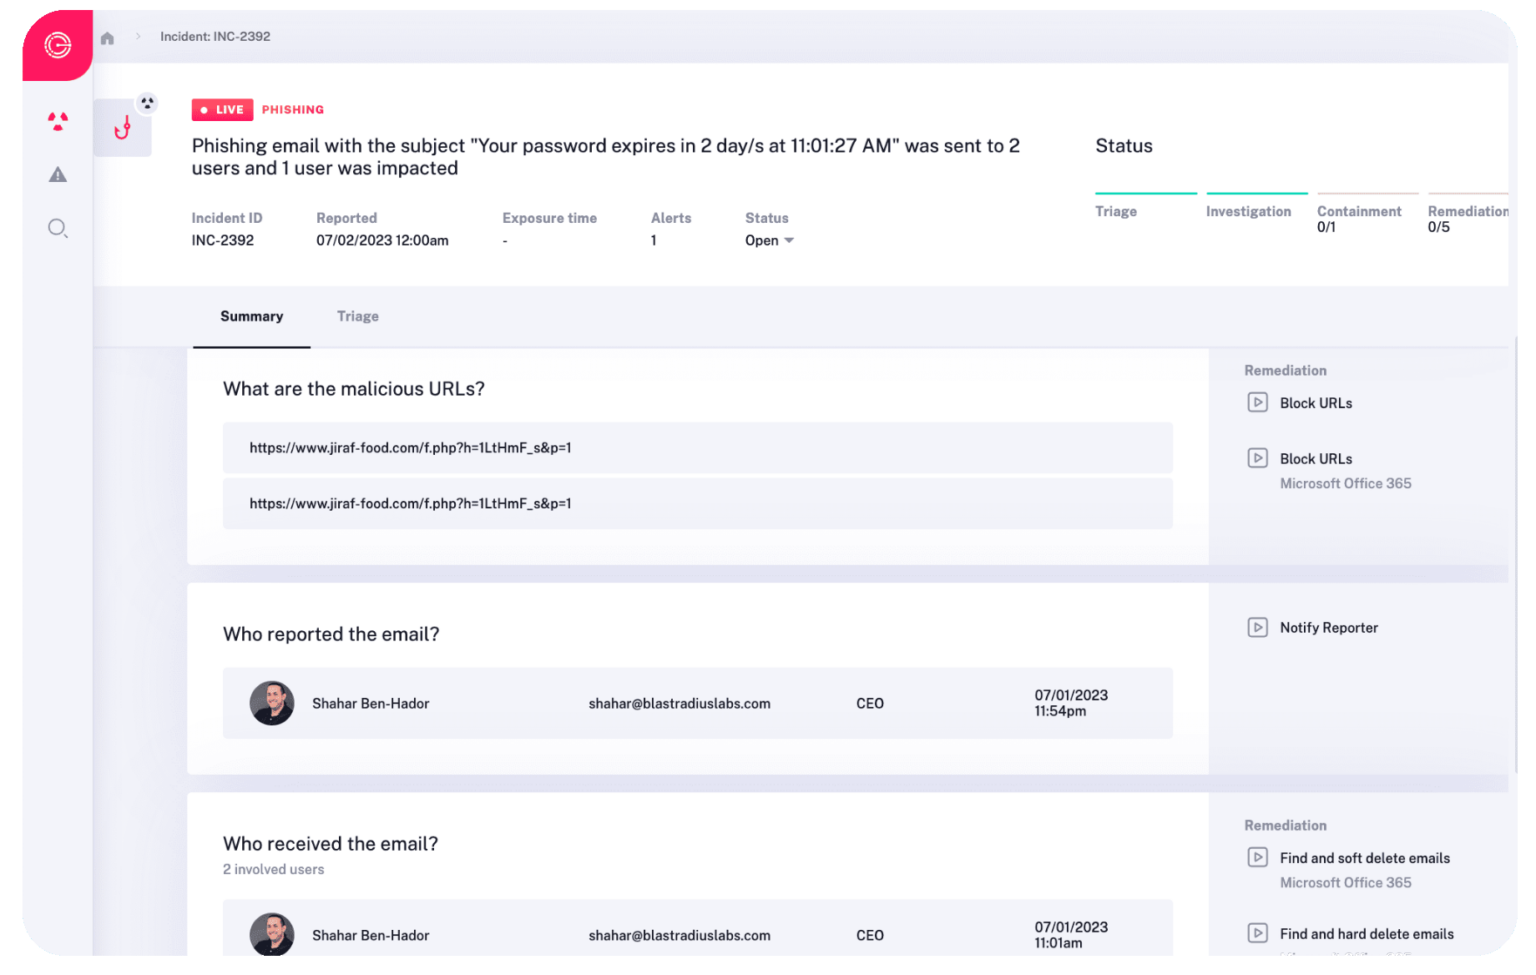Screen dimensions: 1536x975
Task: Open the Status Open dropdown
Action: tap(768, 240)
